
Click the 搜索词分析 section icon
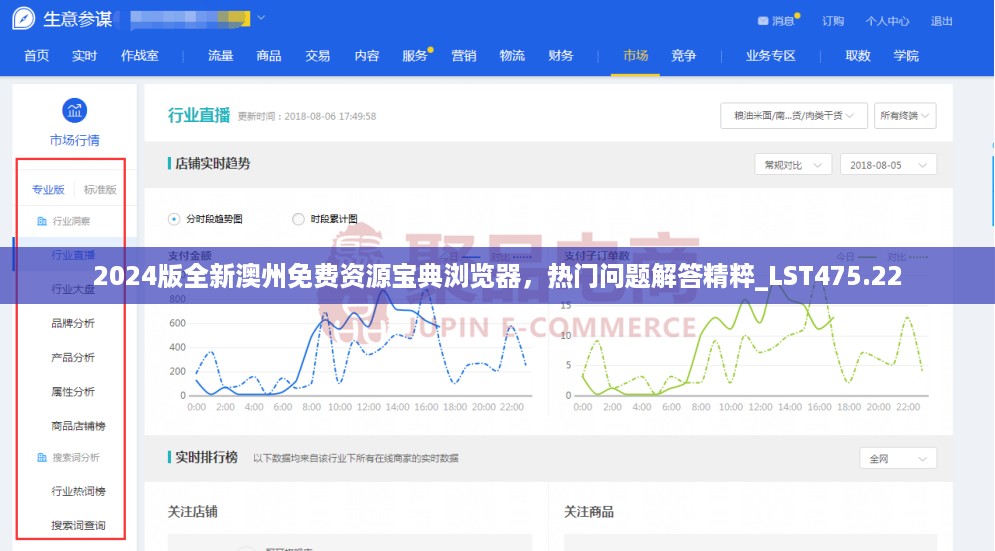tap(41, 458)
